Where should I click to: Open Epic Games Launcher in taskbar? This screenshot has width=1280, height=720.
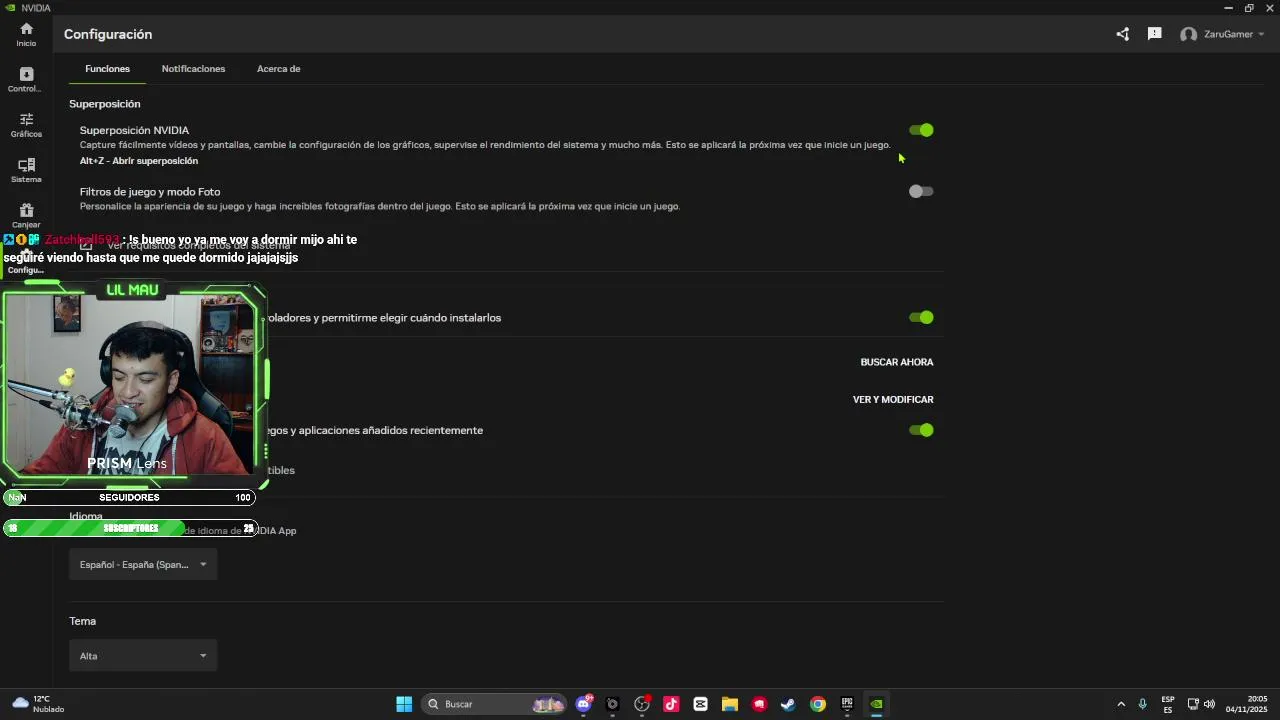click(847, 704)
